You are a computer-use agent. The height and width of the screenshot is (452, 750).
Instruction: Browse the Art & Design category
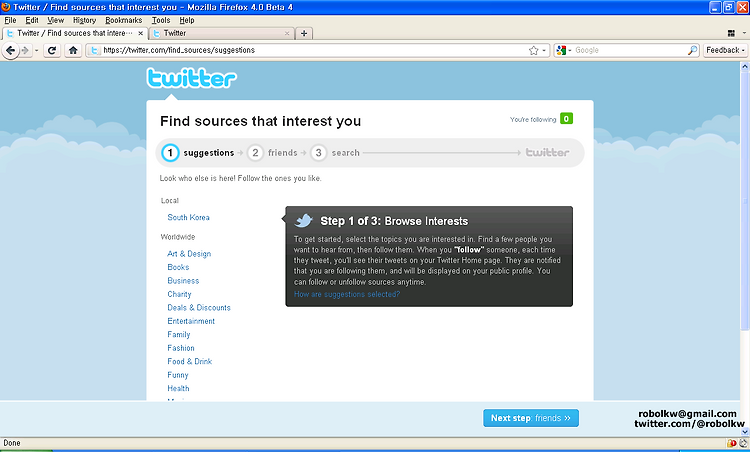coord(189,254)
